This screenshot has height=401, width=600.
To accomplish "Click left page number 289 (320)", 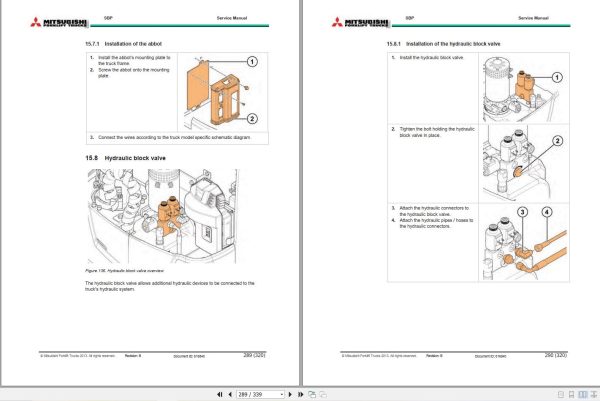I will [x=254, y=355].
